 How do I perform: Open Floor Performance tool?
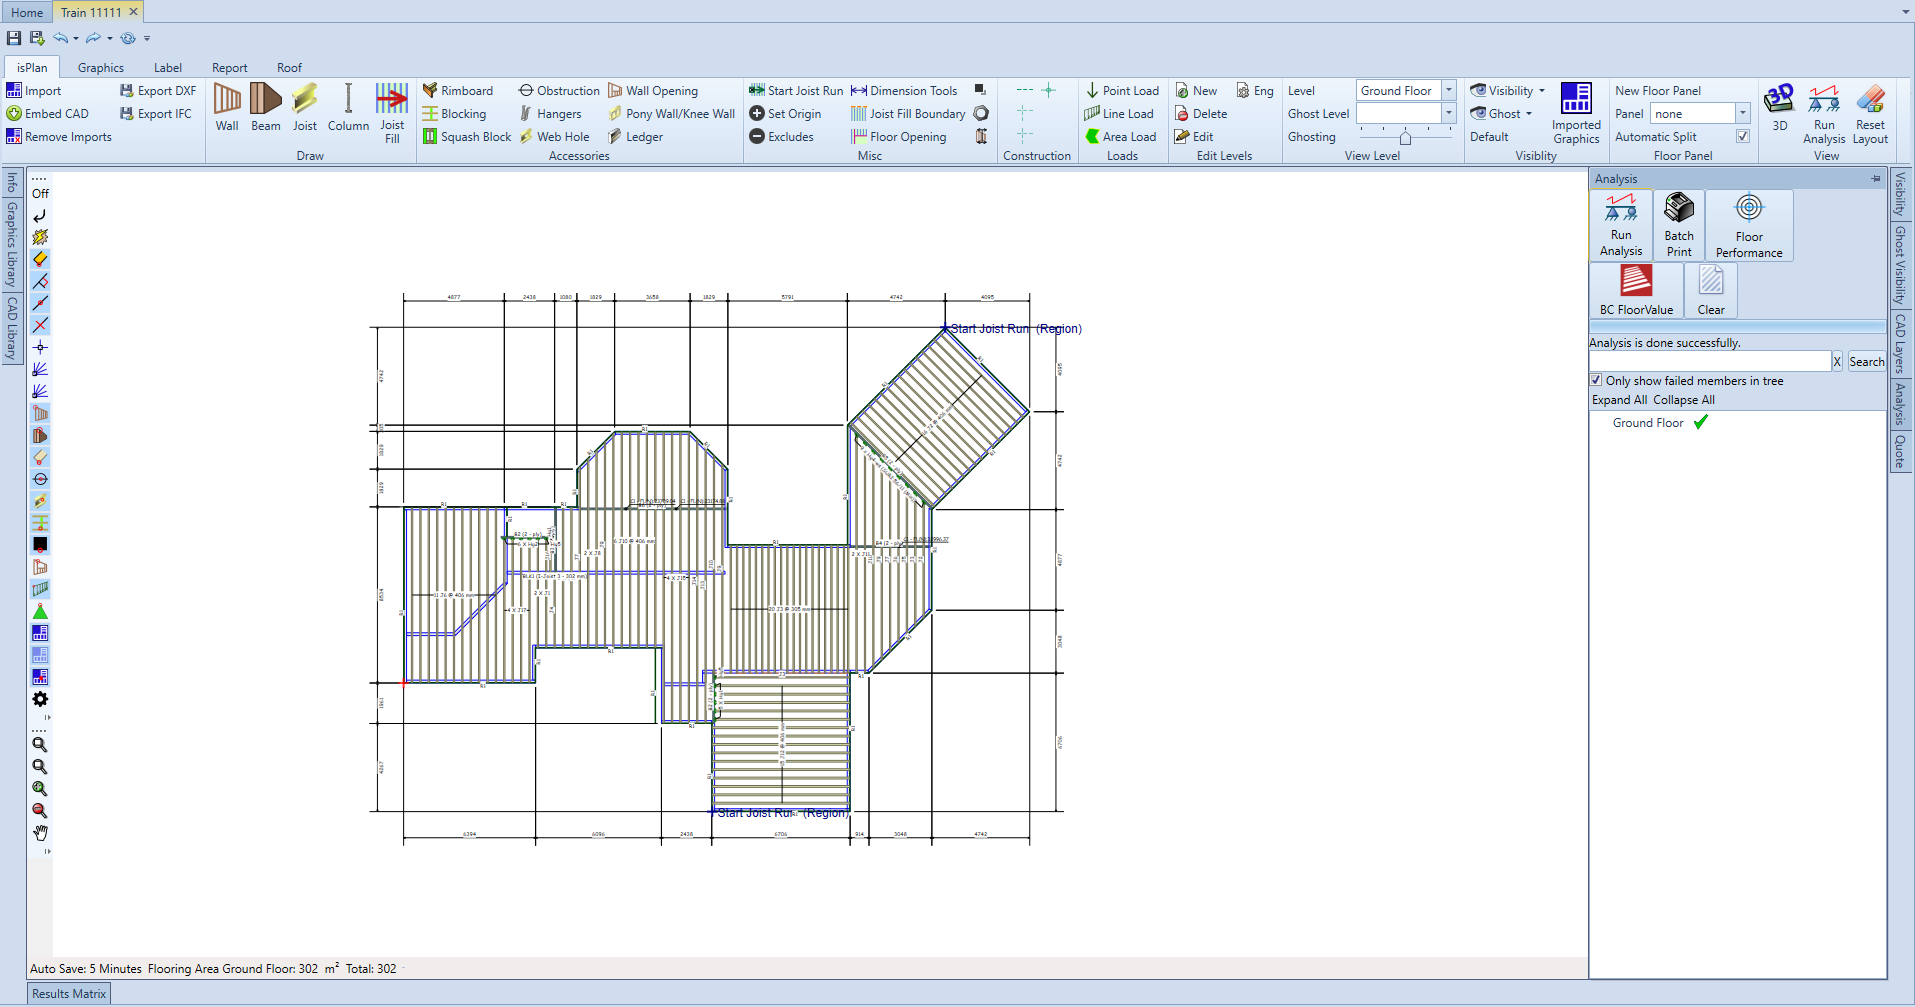coord(1749,225)
